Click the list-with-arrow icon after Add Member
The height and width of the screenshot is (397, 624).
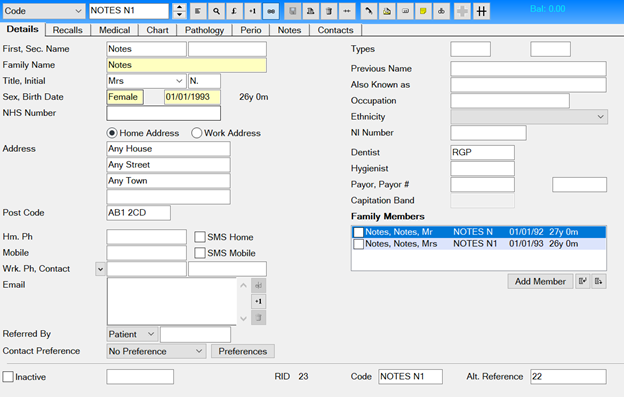pyautogui.click(x=599, y=281)
